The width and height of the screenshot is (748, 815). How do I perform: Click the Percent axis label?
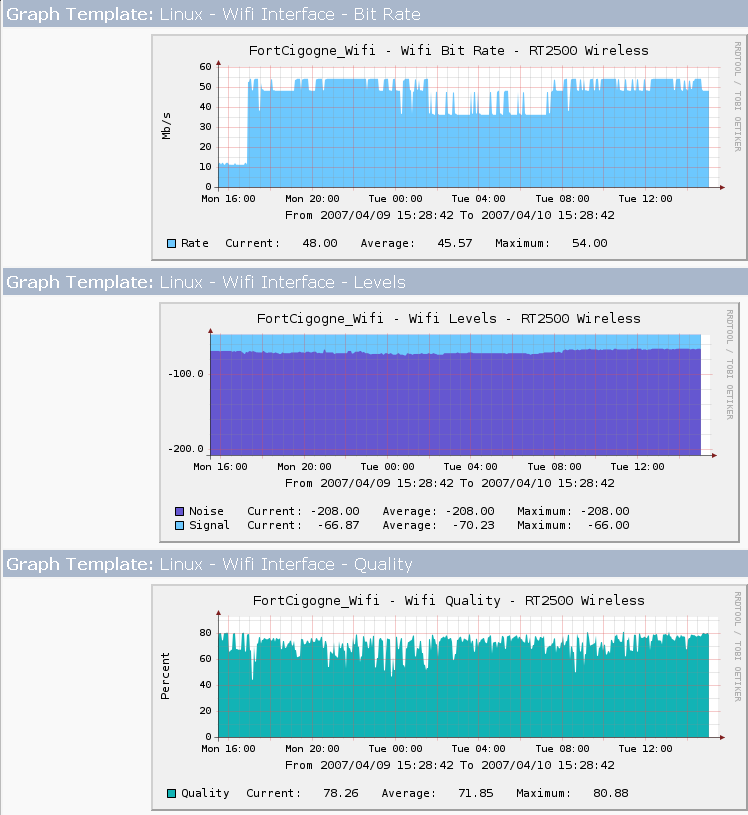[x=165, y=676]
